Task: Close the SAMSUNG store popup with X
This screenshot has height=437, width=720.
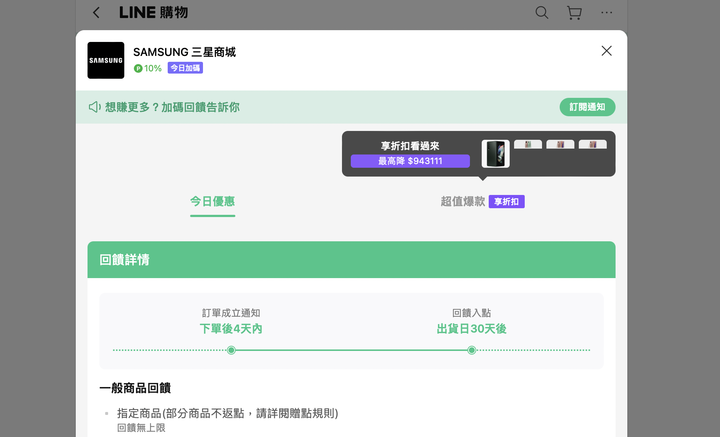Action: pos(607,51)
